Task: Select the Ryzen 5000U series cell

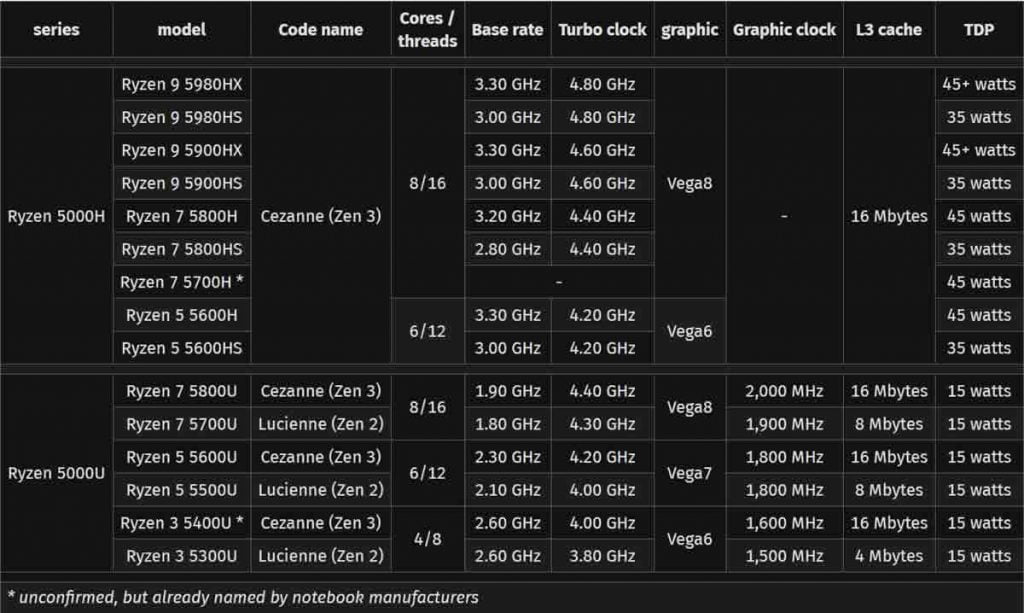Action: pyautogui.click(x=56, y=473)
